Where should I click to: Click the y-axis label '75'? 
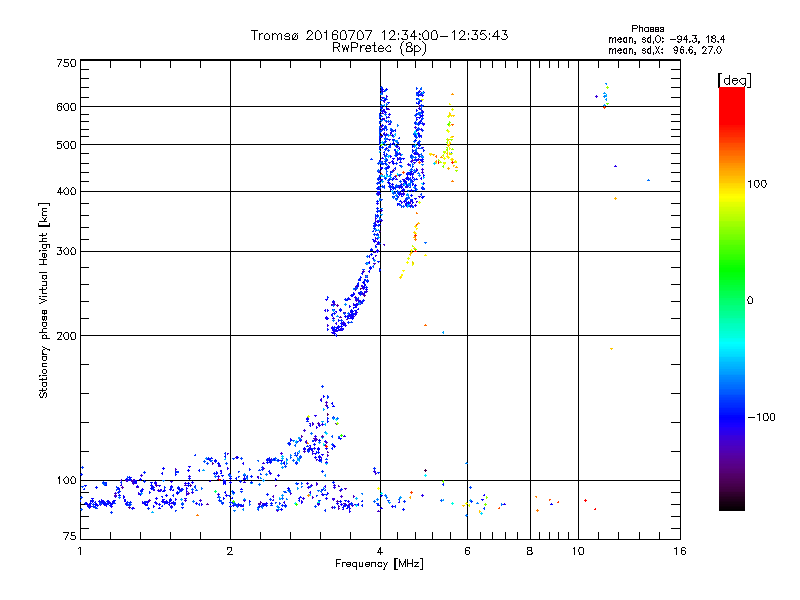pyautogui.click(x=70, y=536)
